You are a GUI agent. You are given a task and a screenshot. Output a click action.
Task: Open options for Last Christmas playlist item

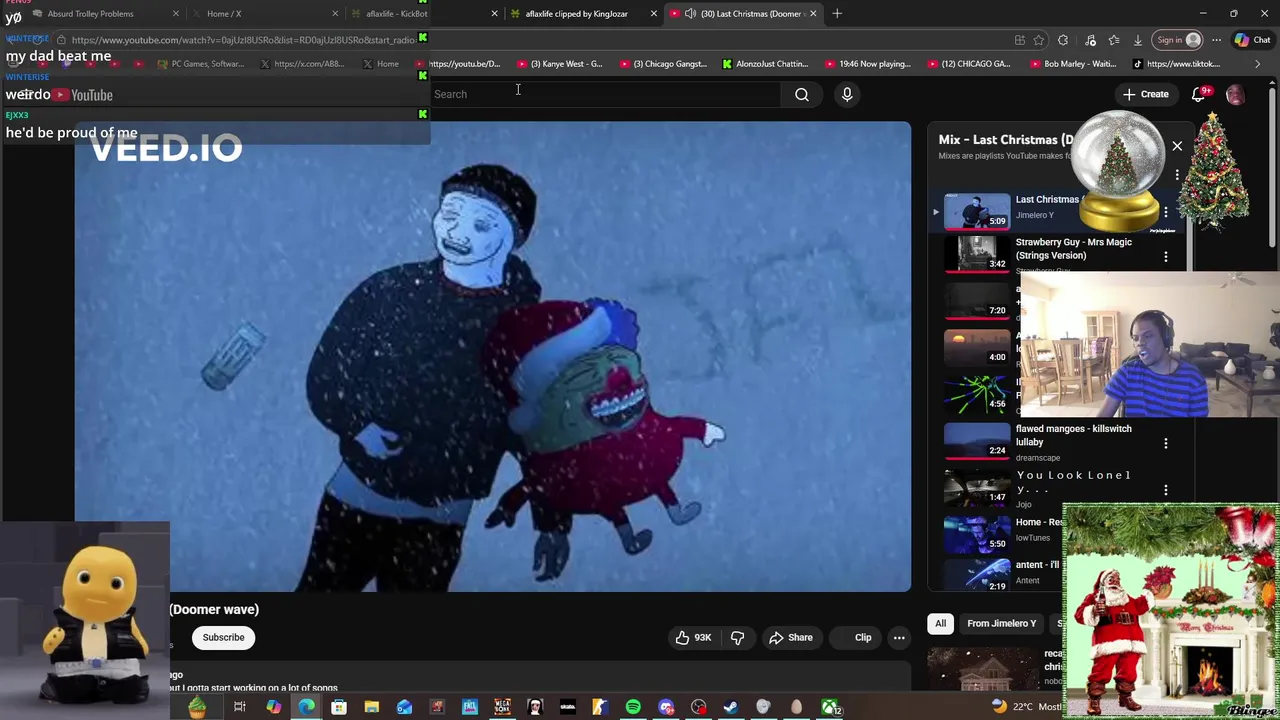click(x=1165, y=211)
